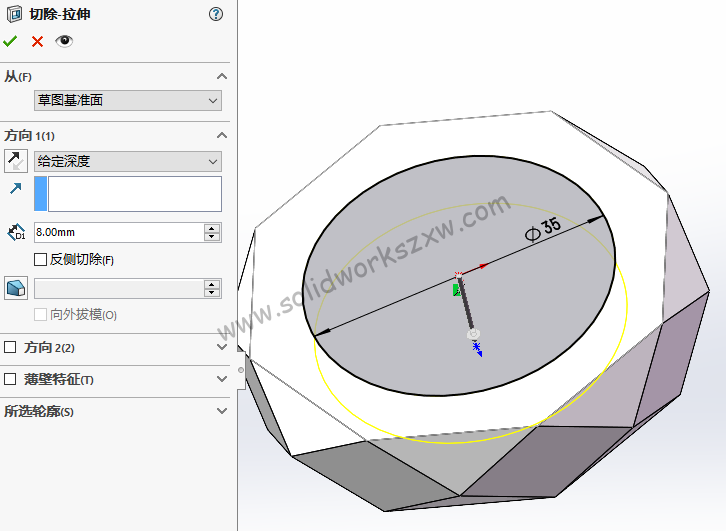
Task: Click the panel collapse handle on divider
Action: point(241,370)
